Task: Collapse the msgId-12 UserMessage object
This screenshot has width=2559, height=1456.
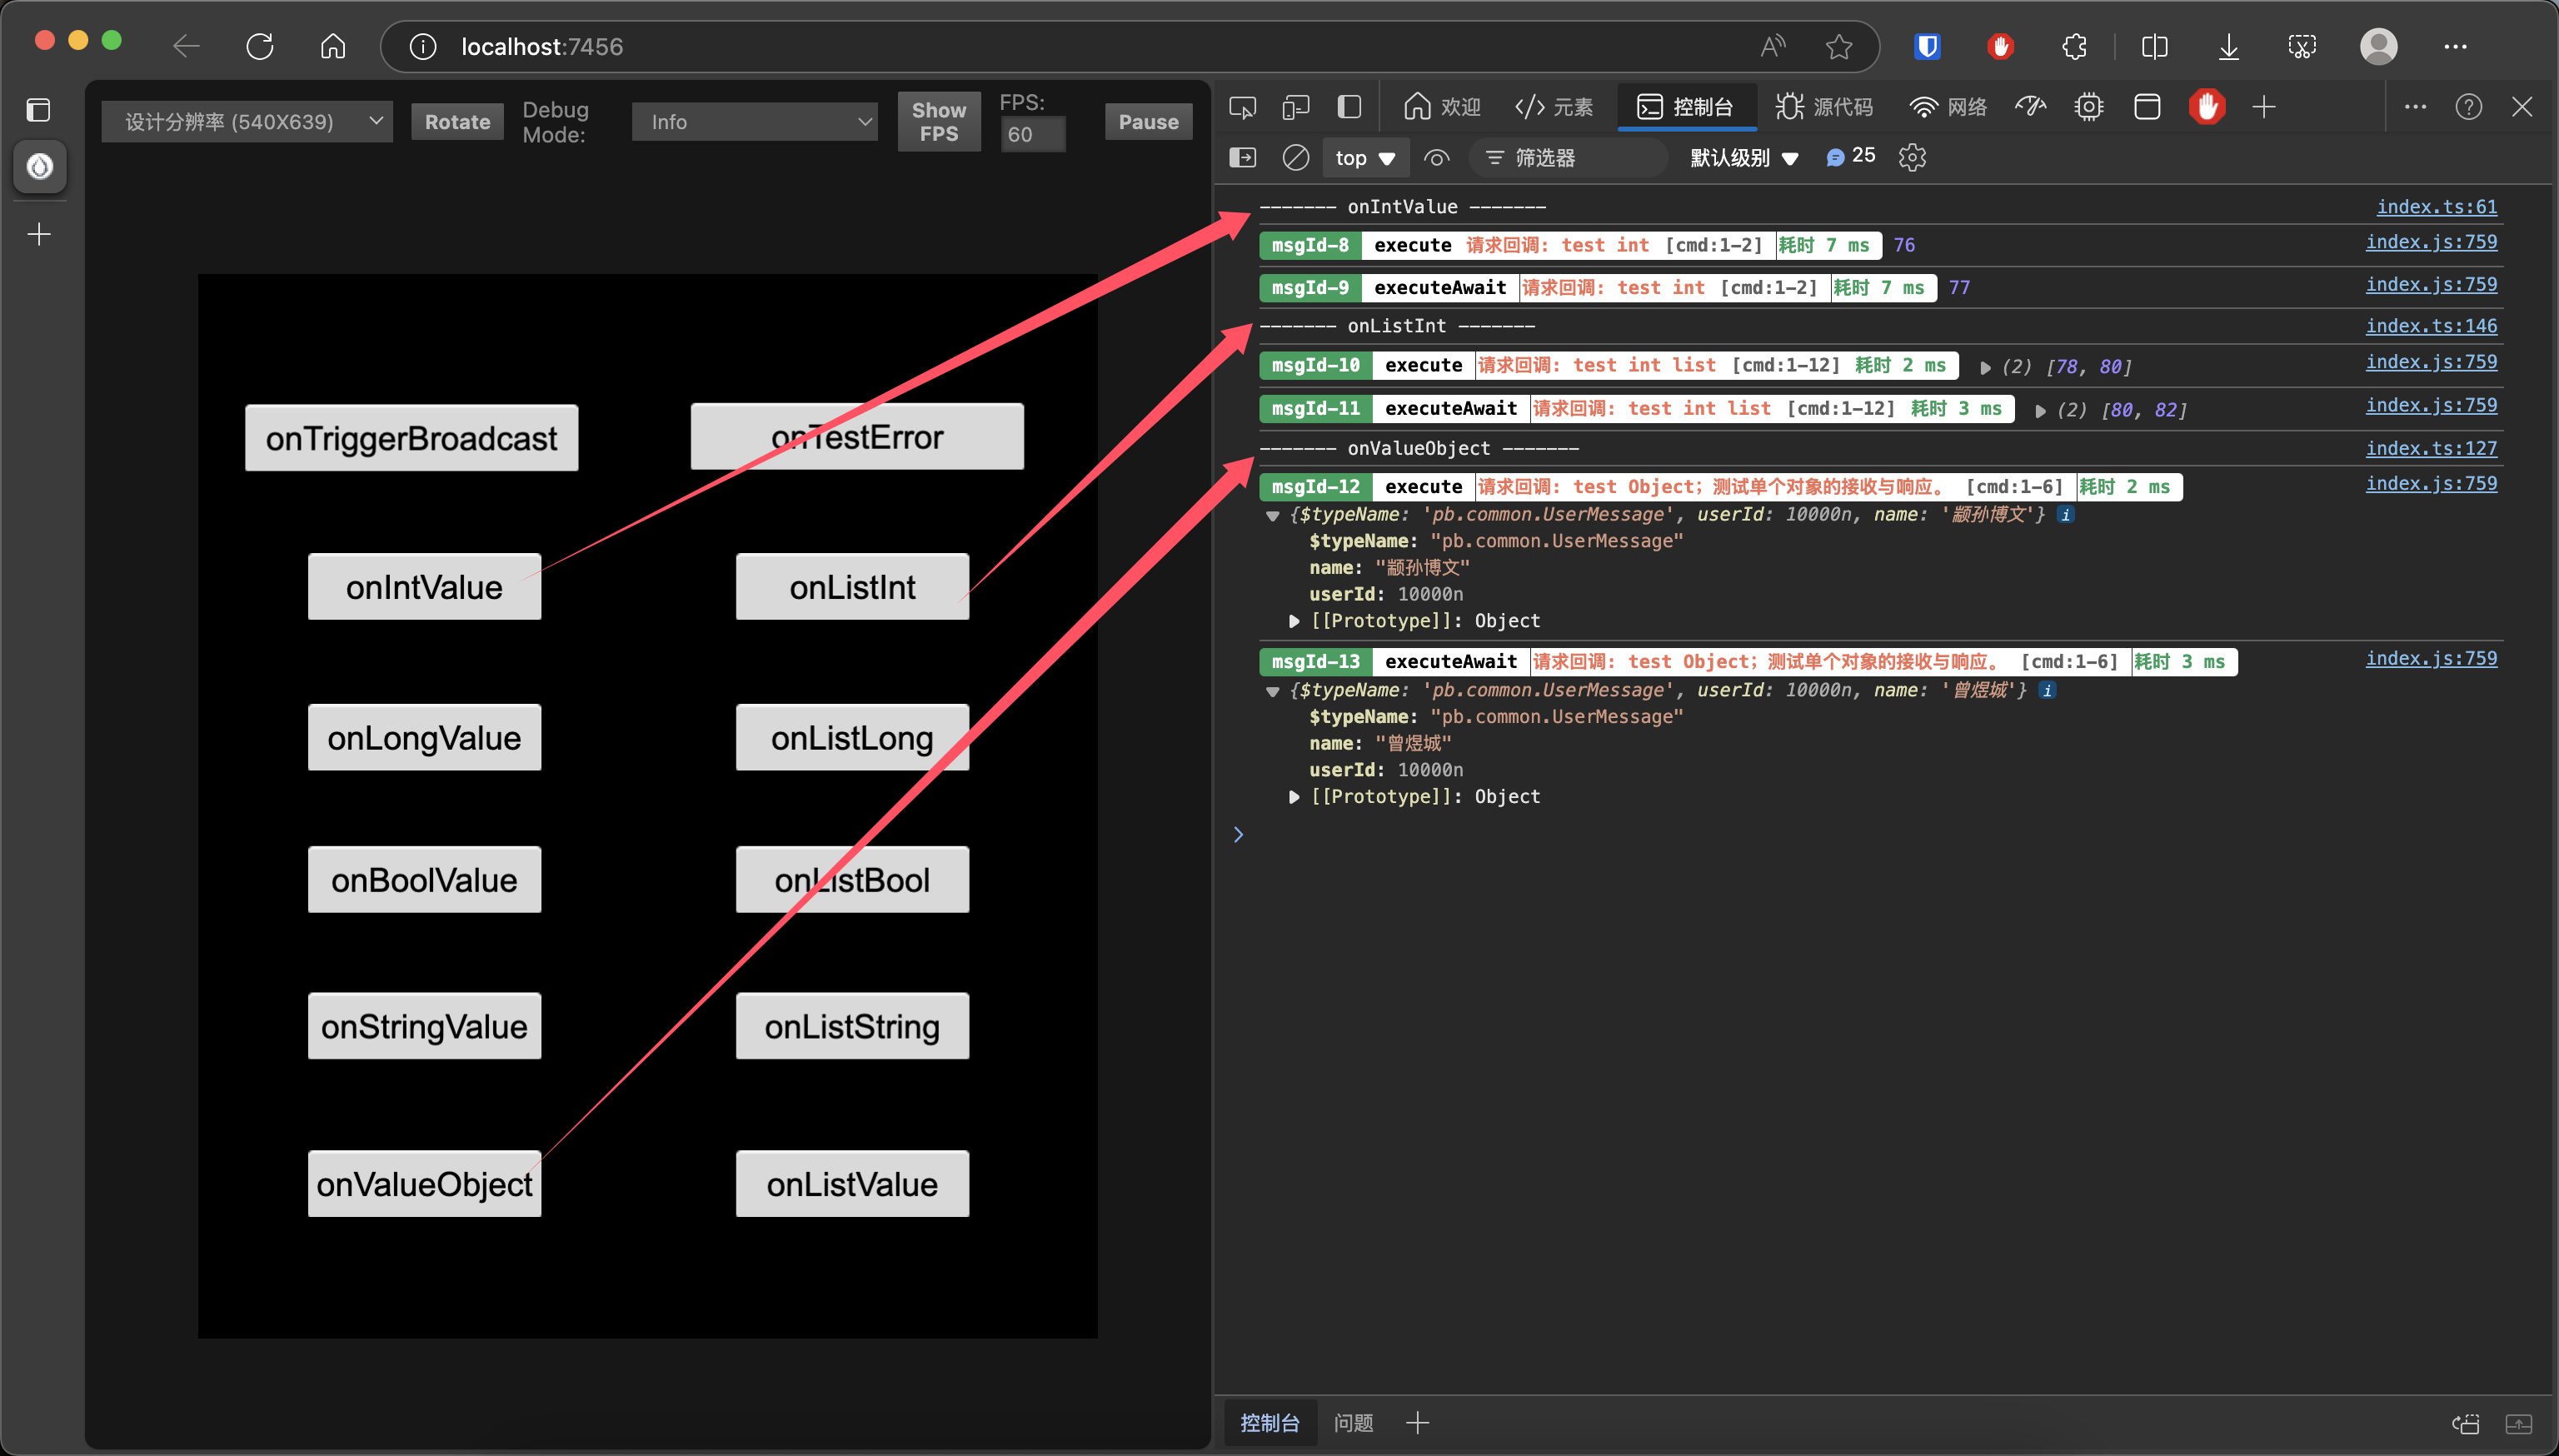Action: [x=1272, y=516]
